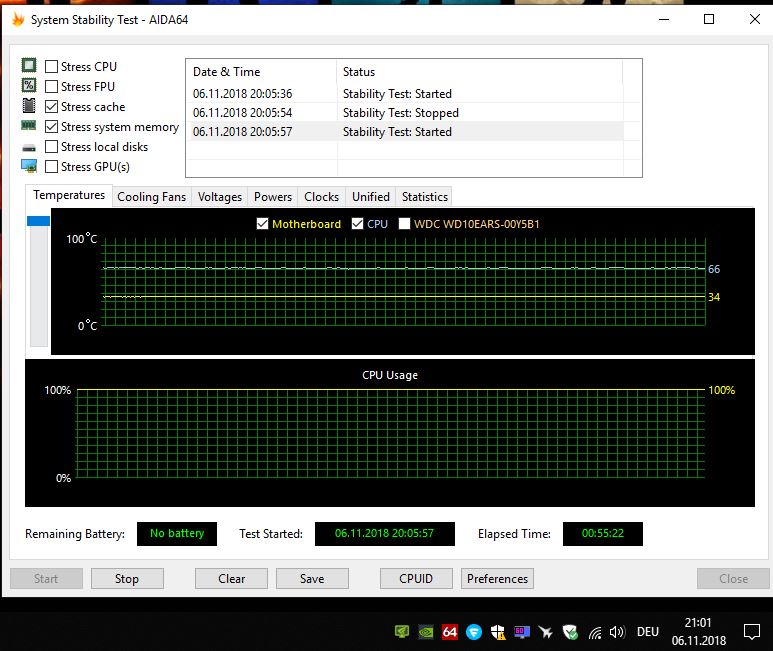This screenshot has width=773, height=651.
Task: Click the 66 CPU temperature value
Action: (714, 269)
